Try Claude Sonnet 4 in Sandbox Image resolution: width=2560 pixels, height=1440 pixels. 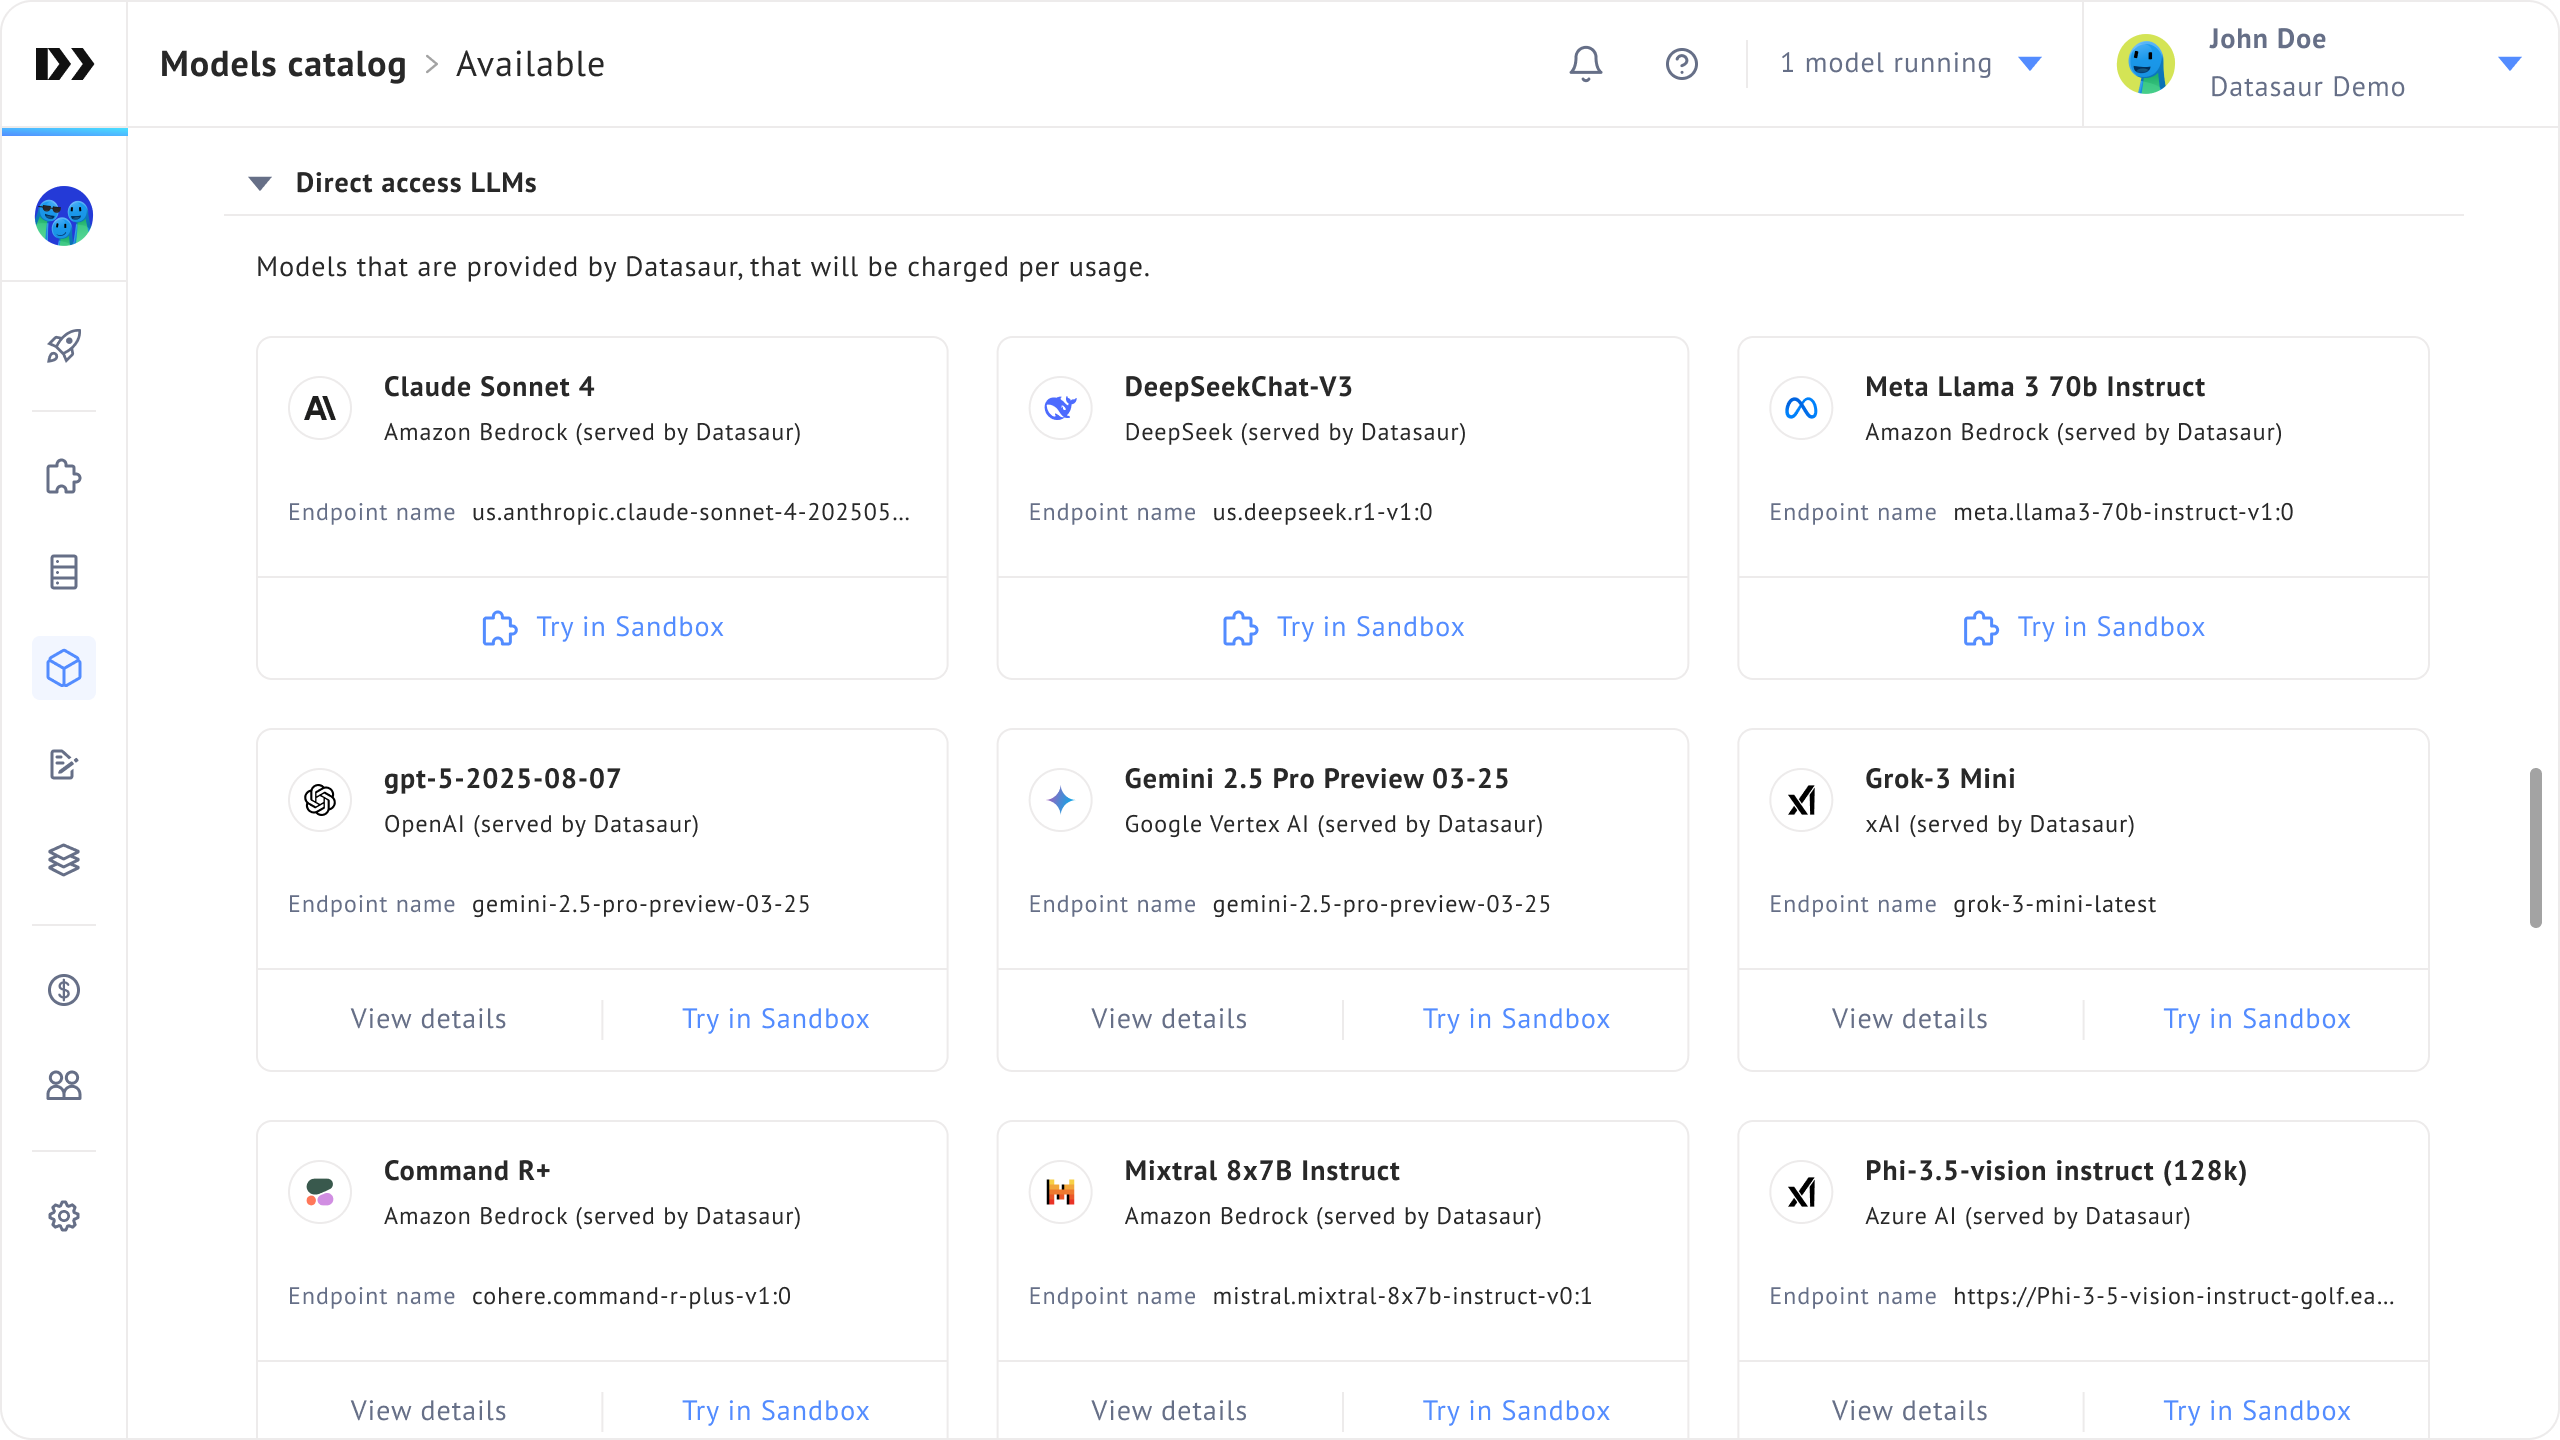pyautogui.click(x=603, y=627)
